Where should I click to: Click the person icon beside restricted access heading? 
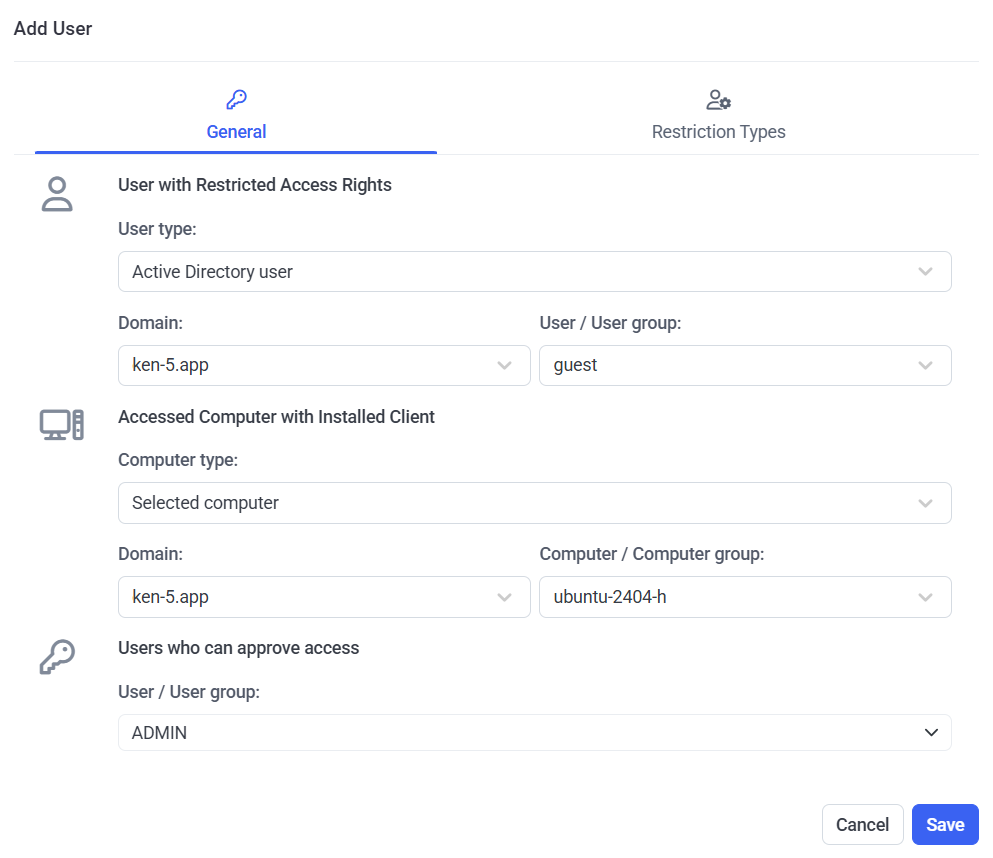pos(58,194)
